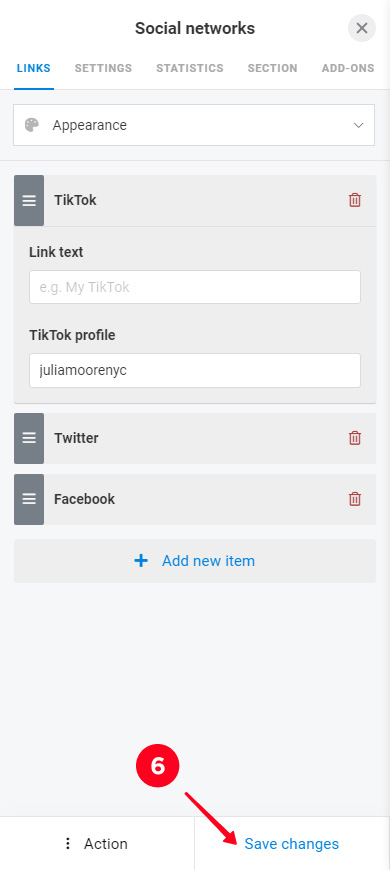This screenshot has height=870, width=390.
Task: Open the Statistics tab
Action: click(190, 68)
